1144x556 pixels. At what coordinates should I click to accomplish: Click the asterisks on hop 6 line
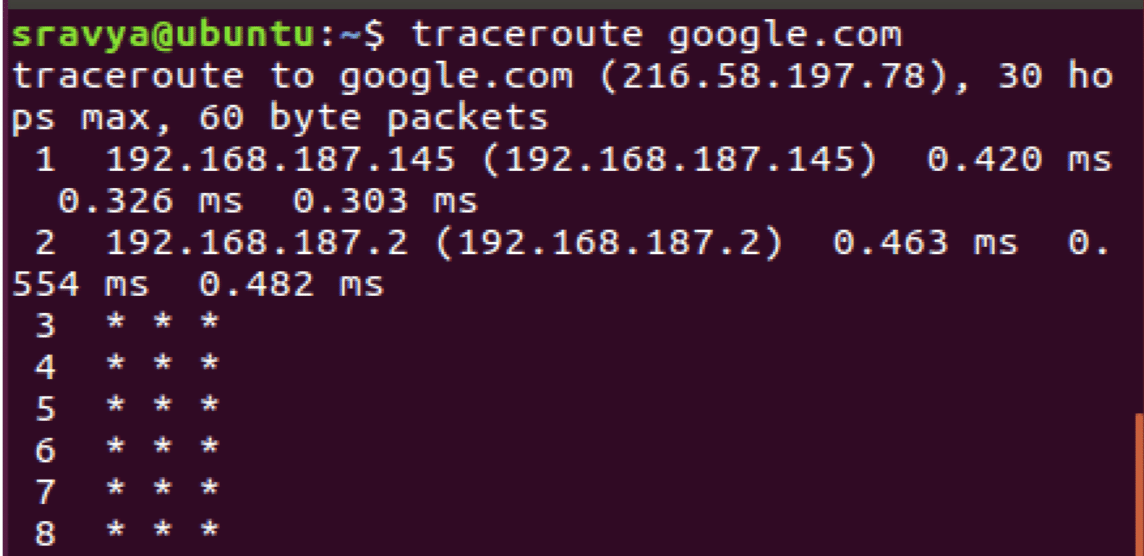162,449
